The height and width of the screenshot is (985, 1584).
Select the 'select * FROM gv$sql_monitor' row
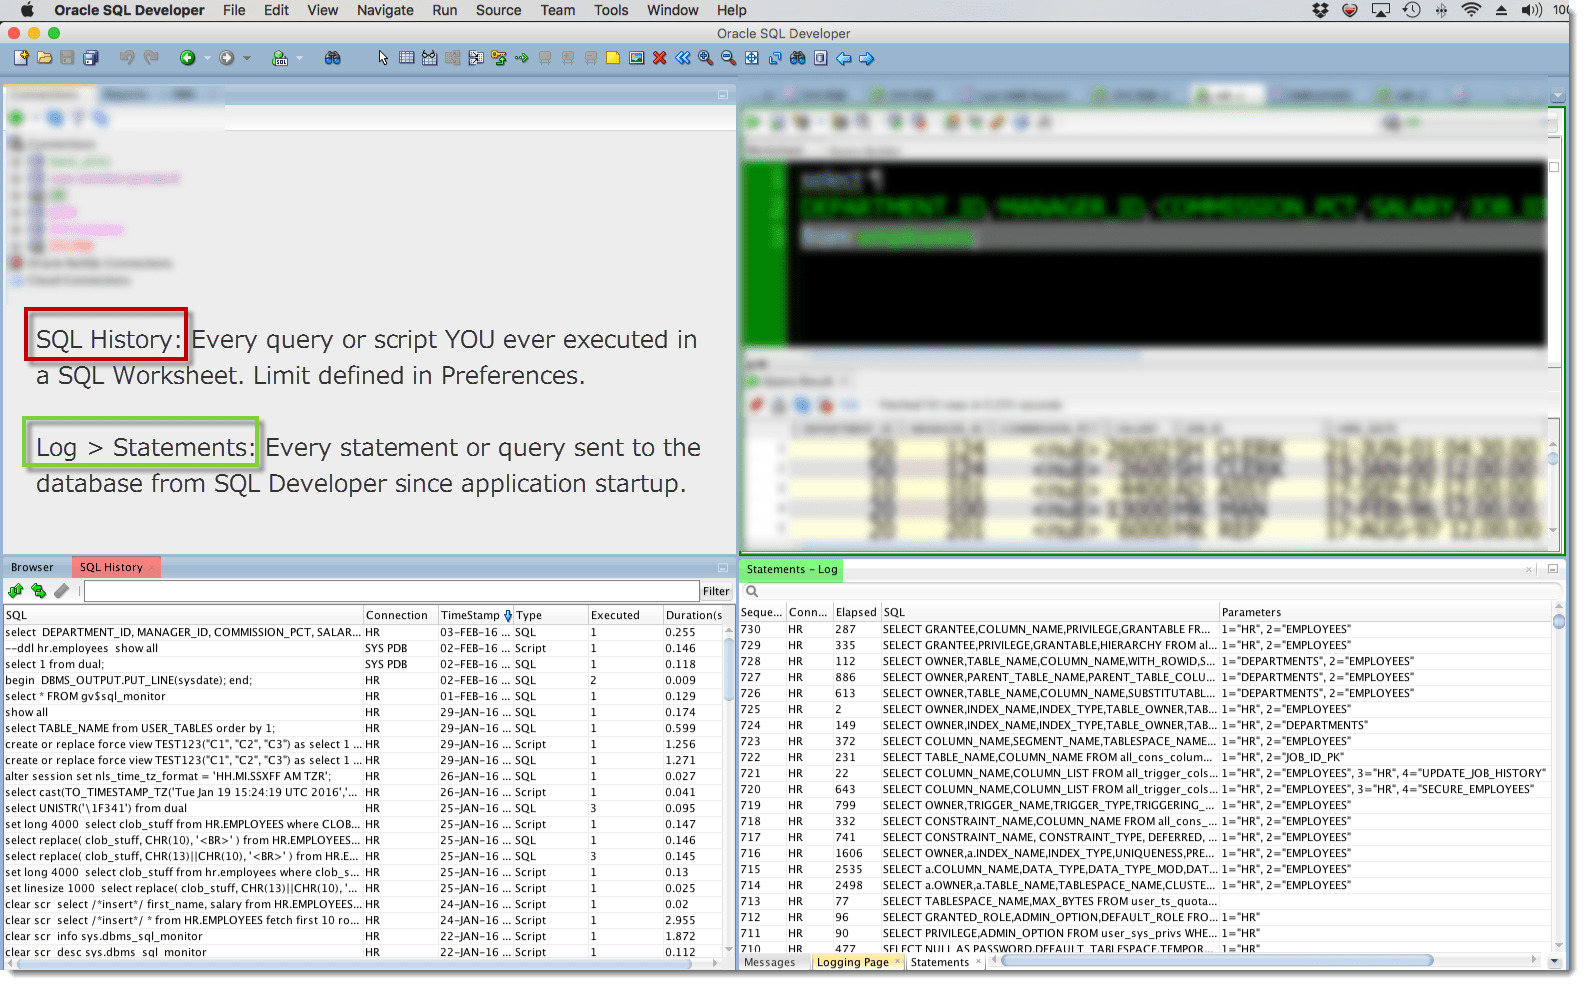(363, 696)
